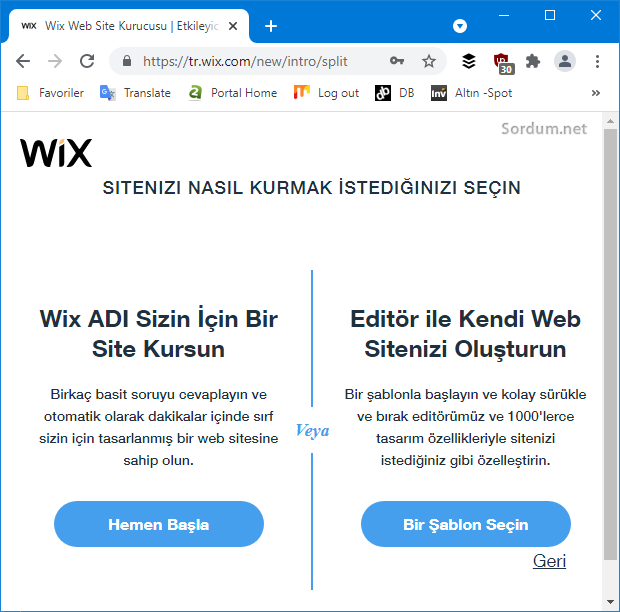
Task: Click the Hemen Başla button
Action: point(159,524)
